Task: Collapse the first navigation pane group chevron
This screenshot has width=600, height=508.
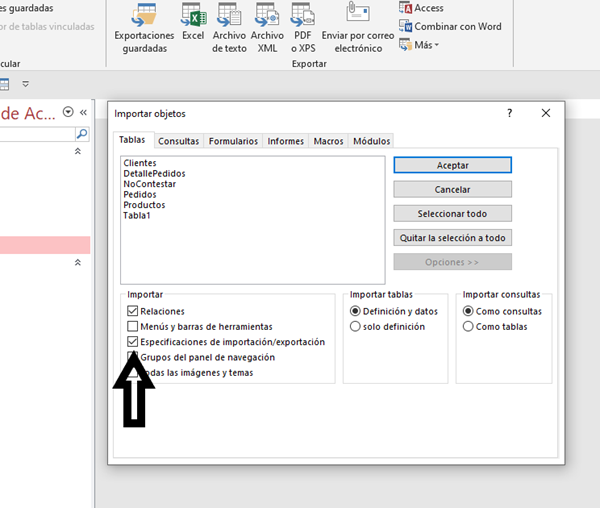Action: click(78, 151)
